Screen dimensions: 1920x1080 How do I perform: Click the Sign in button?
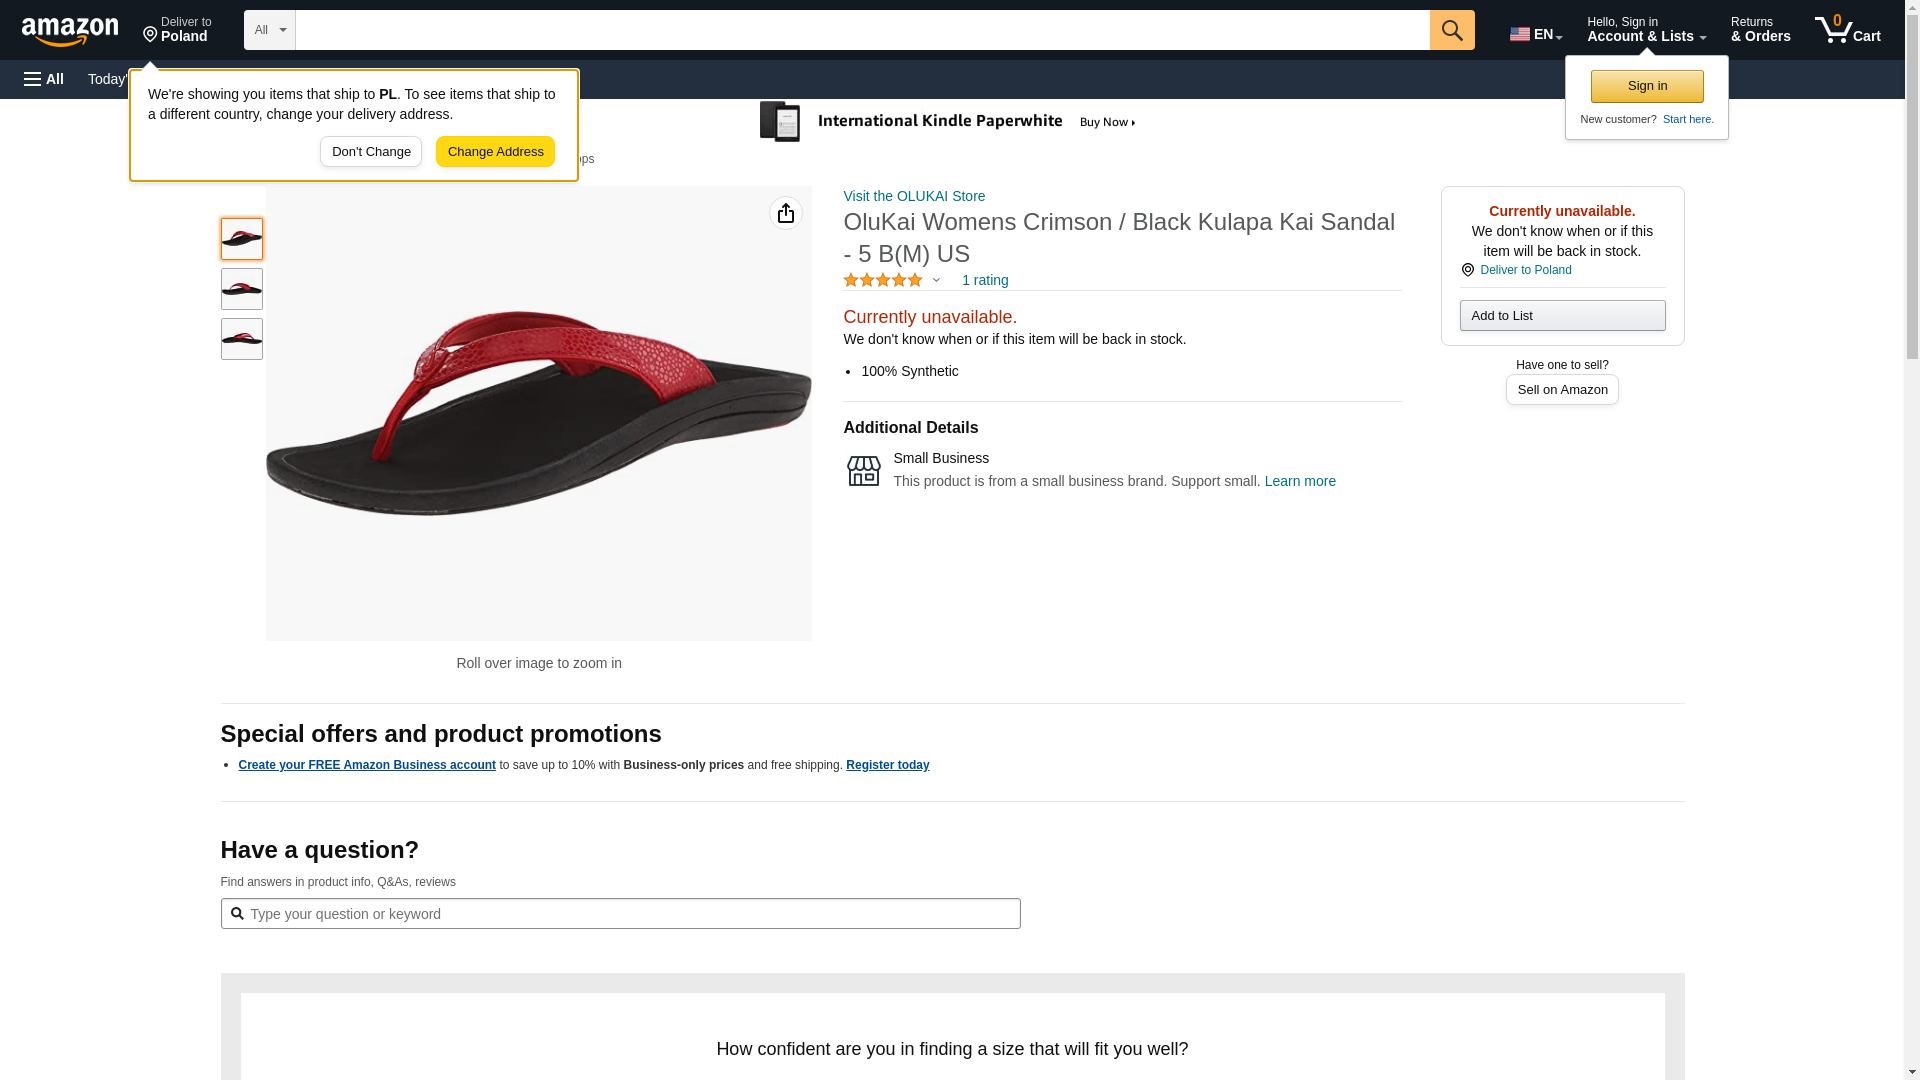1647,86
